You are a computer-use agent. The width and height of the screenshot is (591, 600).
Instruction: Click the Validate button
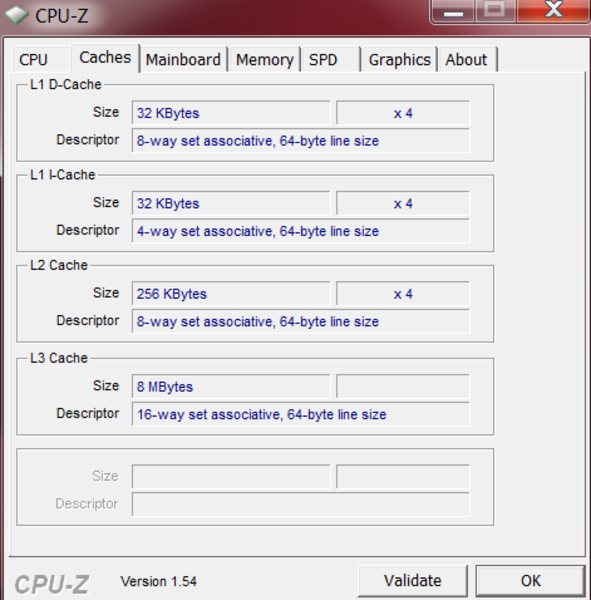[x=413, y=581]
